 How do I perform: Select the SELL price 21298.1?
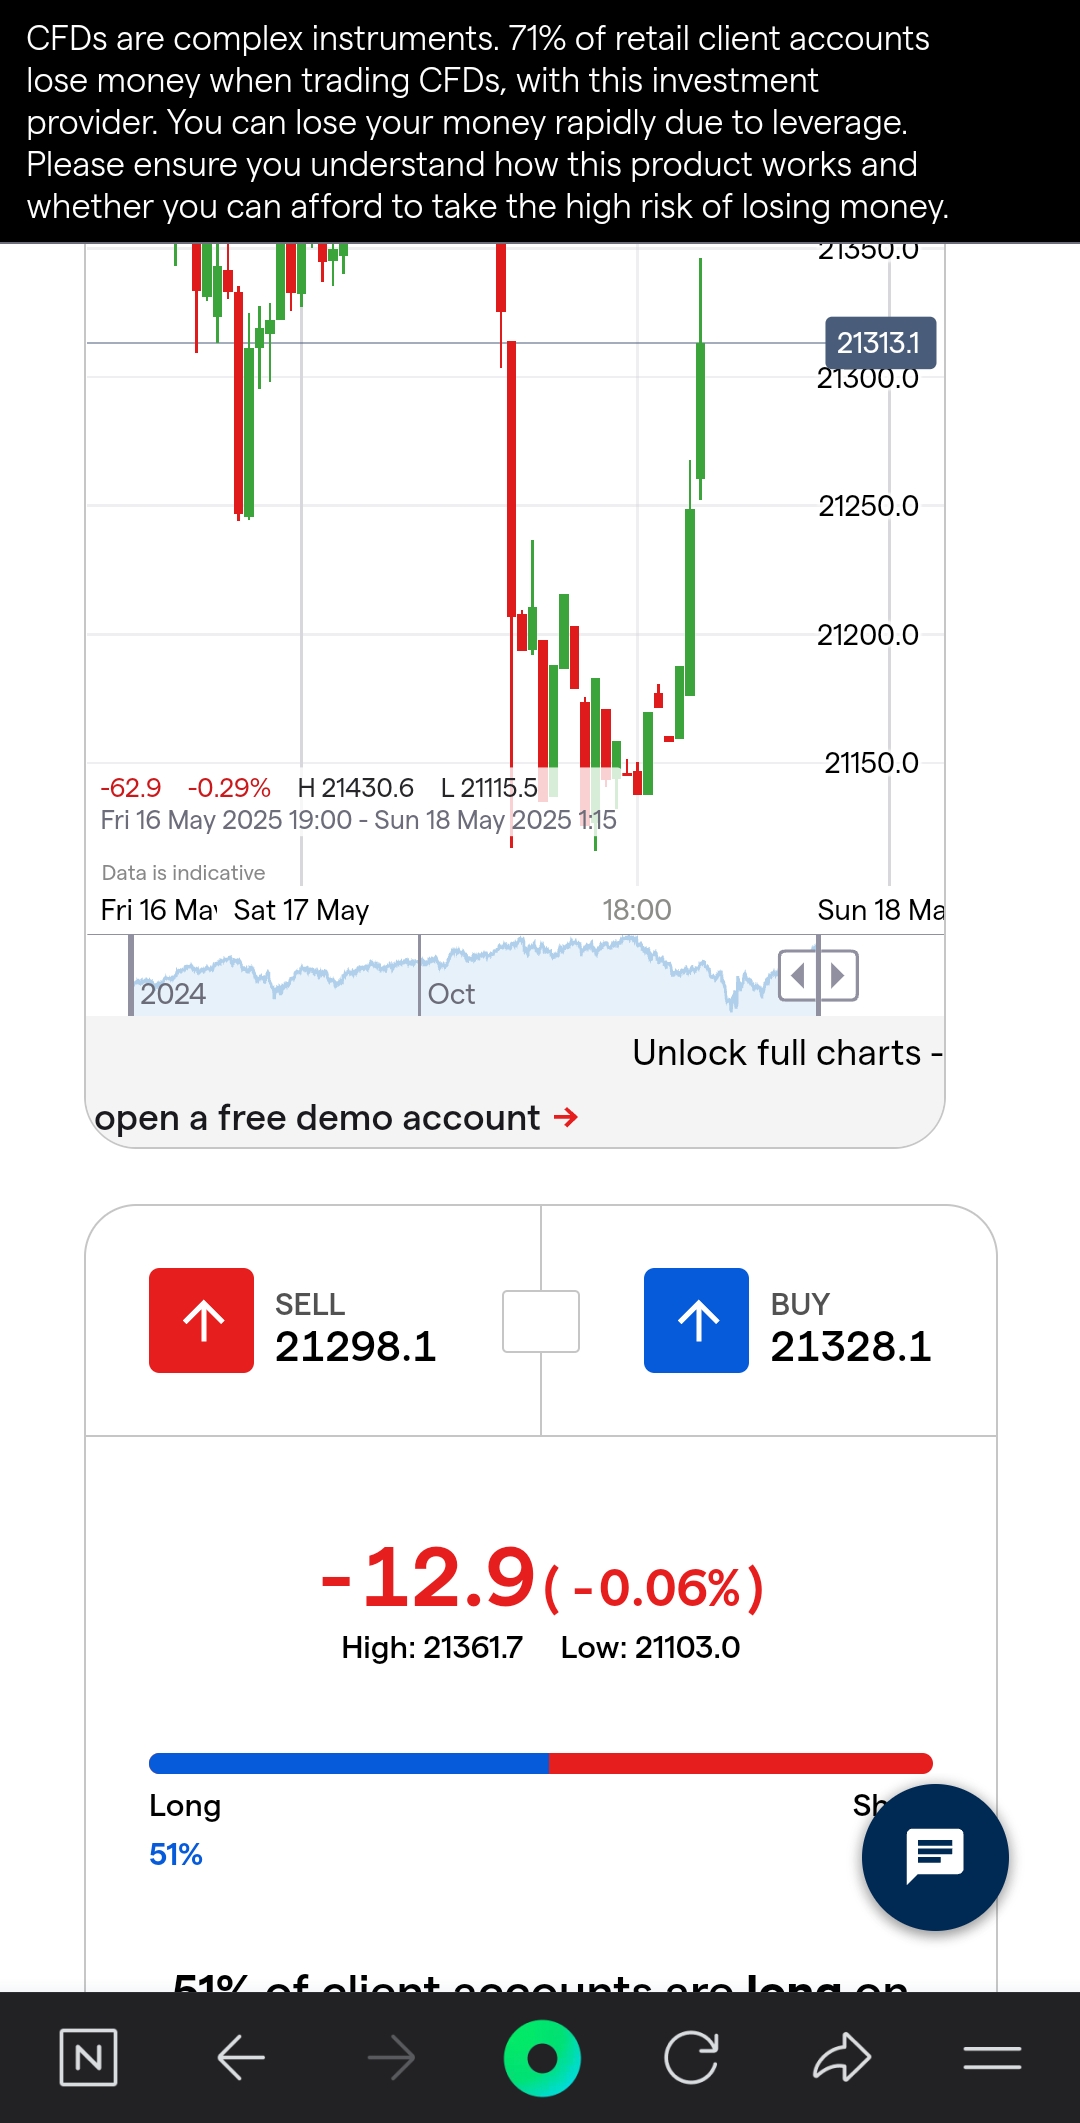coord(355,1346)
